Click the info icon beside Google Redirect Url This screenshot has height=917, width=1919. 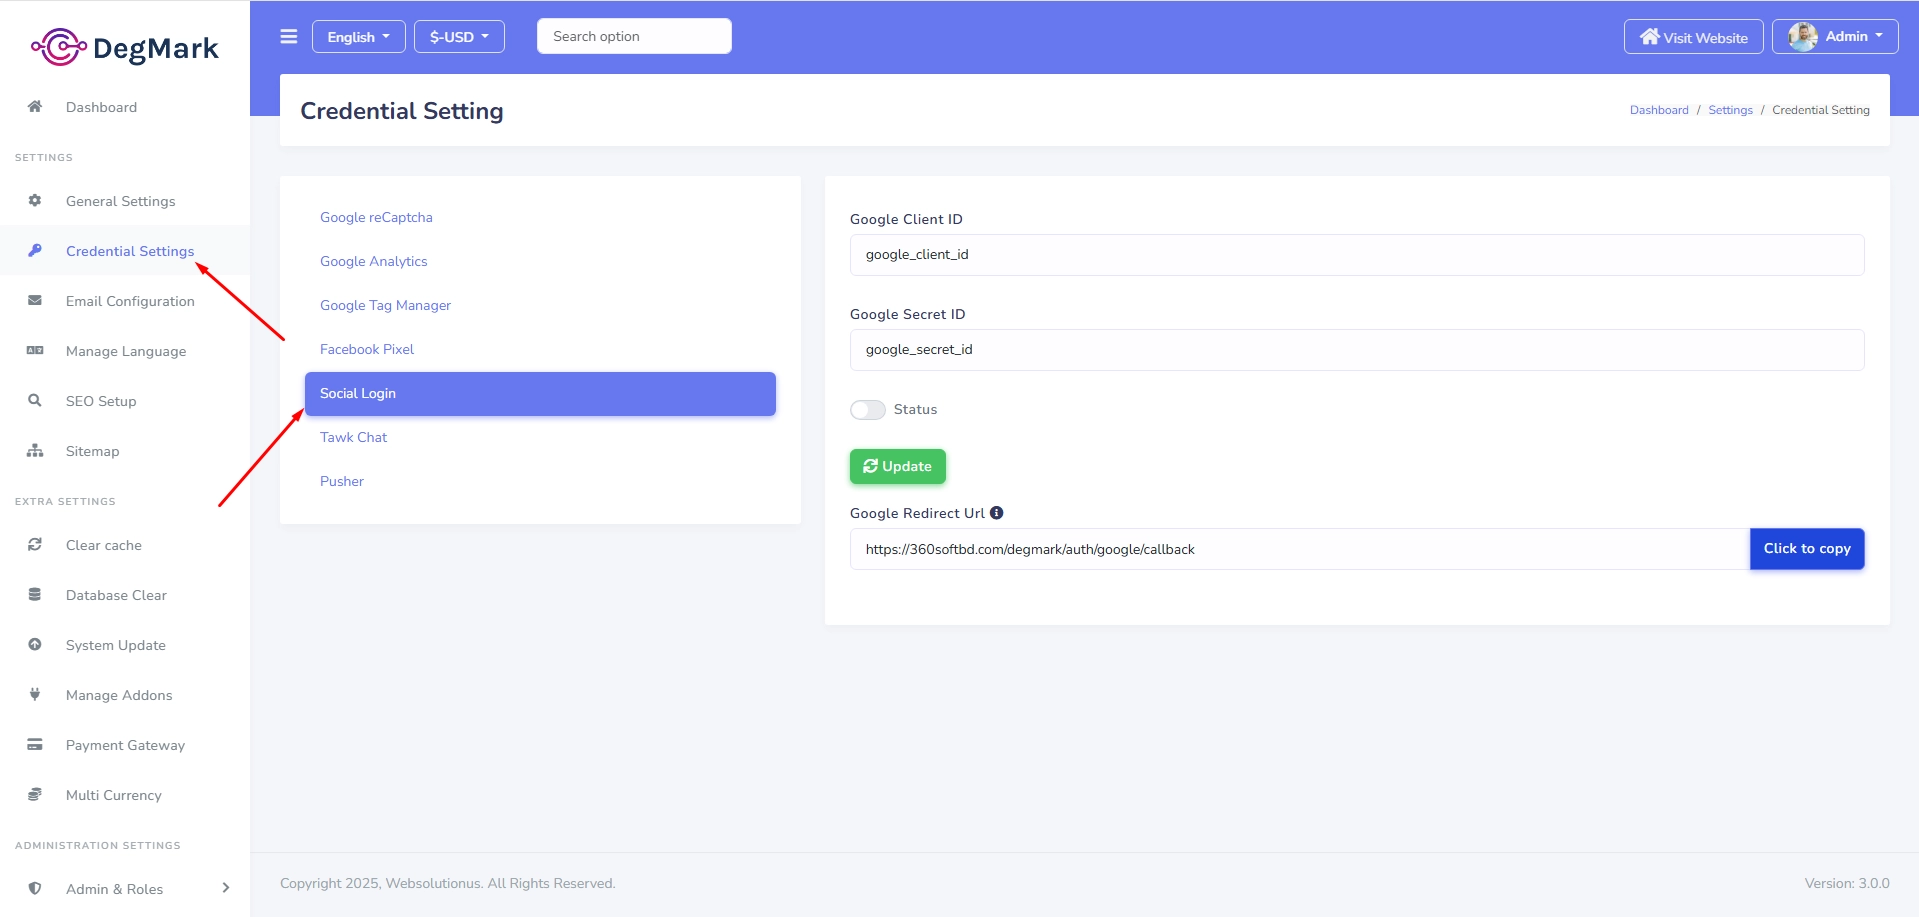(996, 513)
